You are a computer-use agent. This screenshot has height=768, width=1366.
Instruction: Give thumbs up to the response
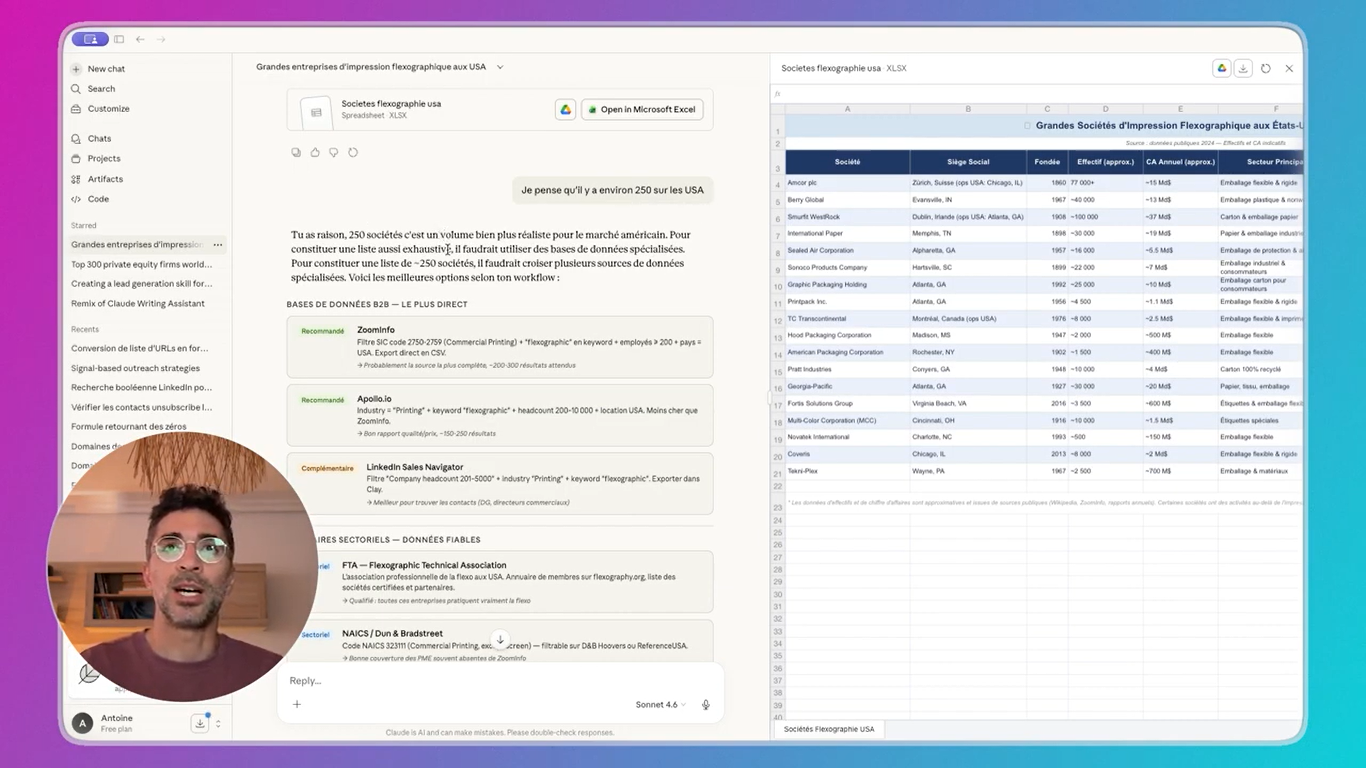coord(315,153)
